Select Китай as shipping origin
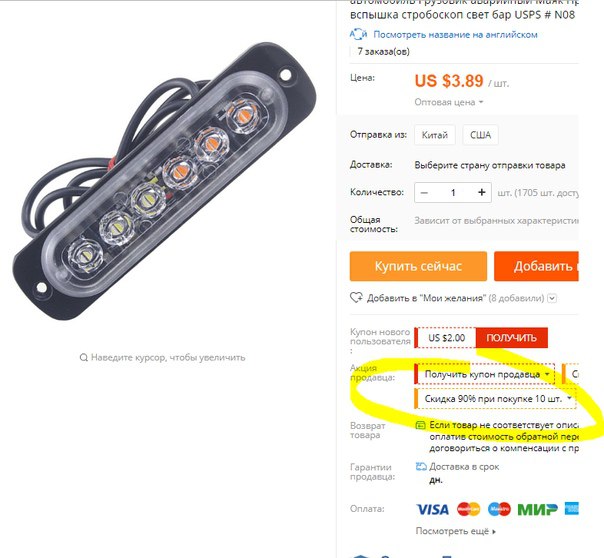This screenshot has height=558, width=604. point(435,135)
